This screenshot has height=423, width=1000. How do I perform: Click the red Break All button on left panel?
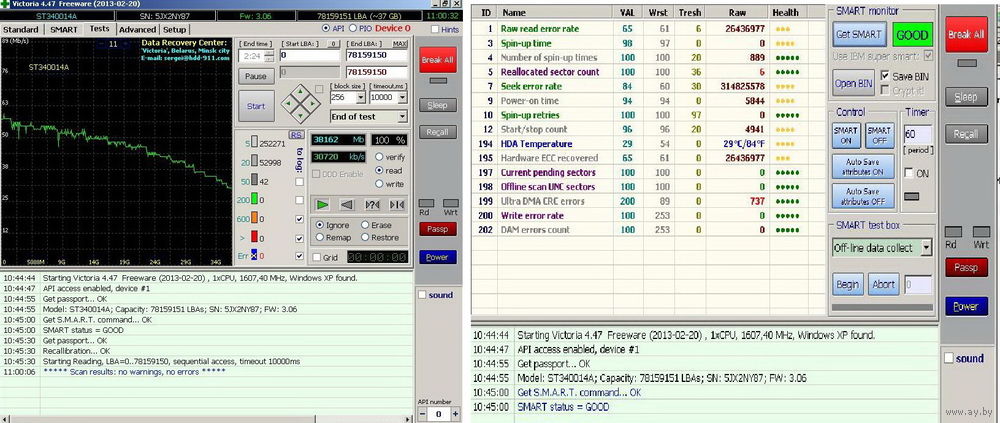(x=437, y=61)
